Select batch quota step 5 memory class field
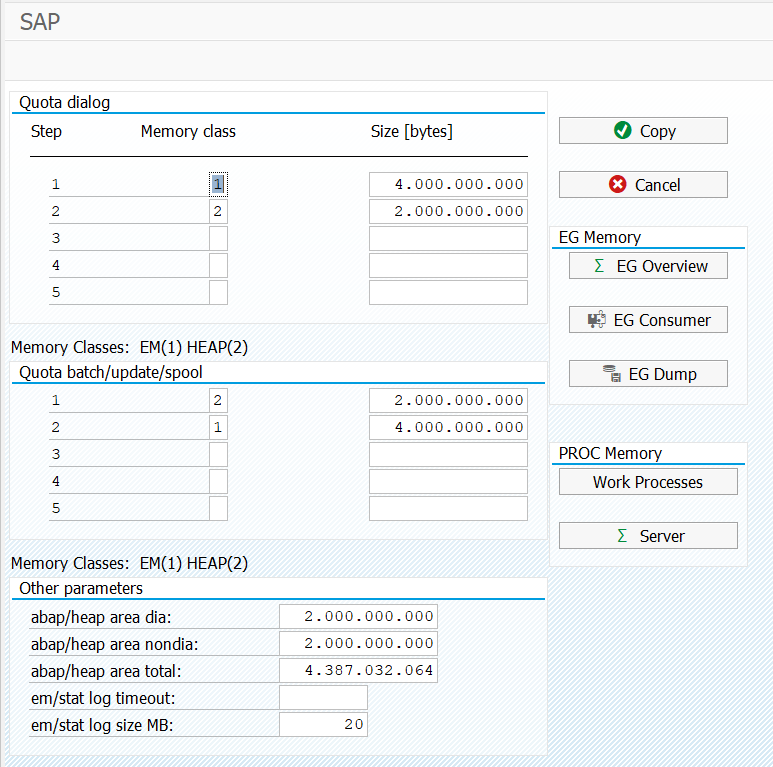Screen dimensions: 773x767 click(x=218, y=508)
